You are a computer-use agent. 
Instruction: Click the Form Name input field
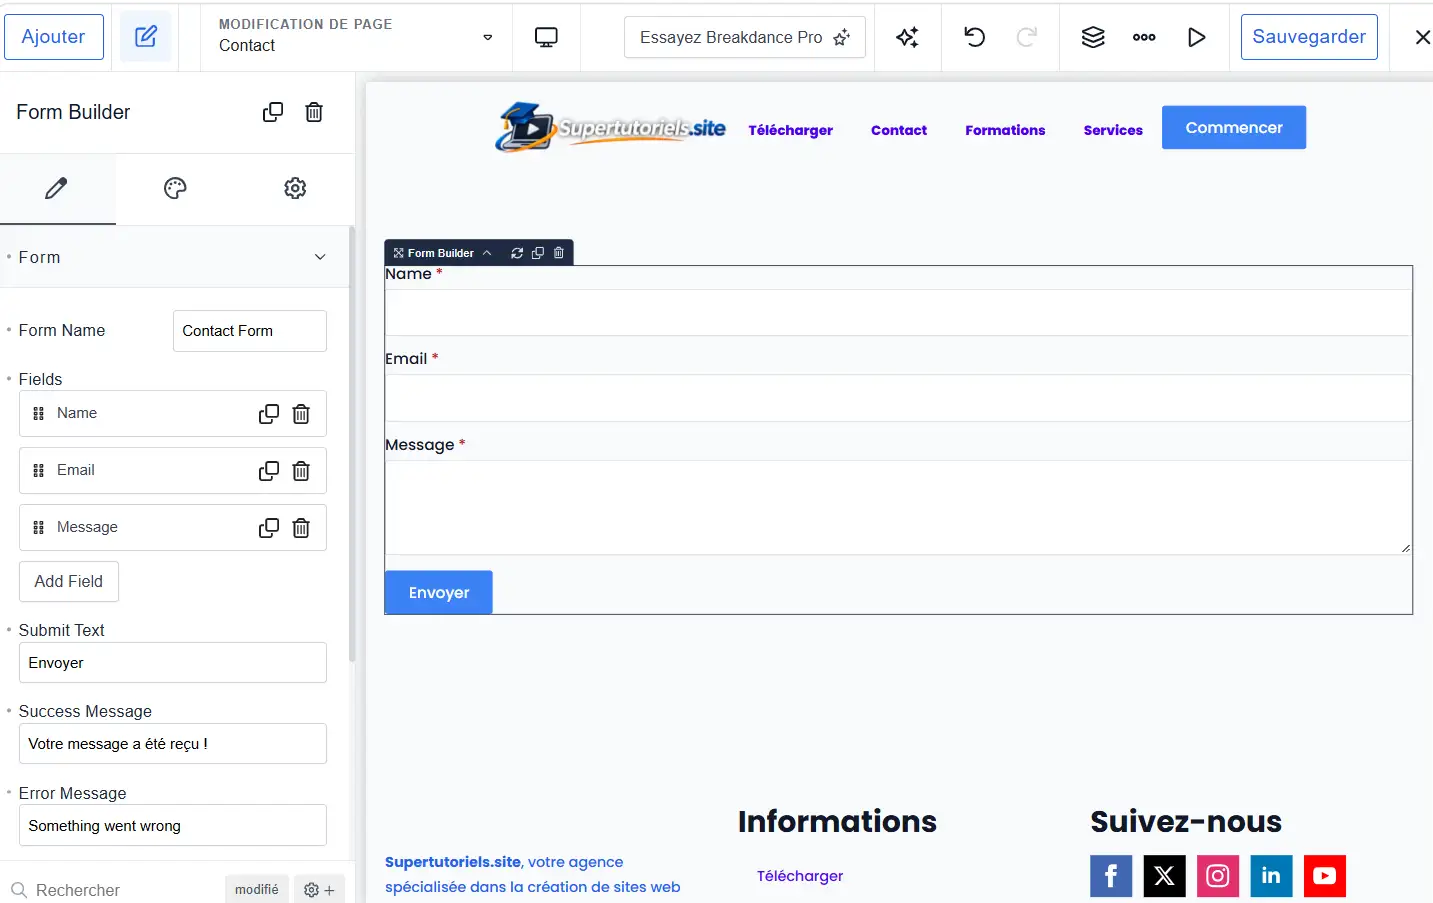[x=250, y=331]
